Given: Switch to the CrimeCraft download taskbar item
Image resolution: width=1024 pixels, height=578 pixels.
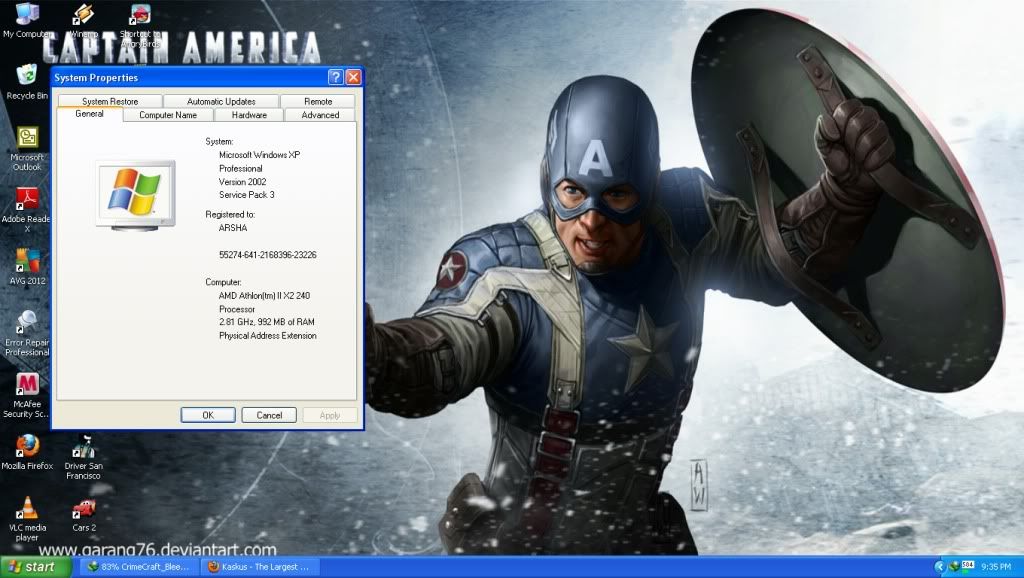Looking at the screenshot, I should (140, 566).
